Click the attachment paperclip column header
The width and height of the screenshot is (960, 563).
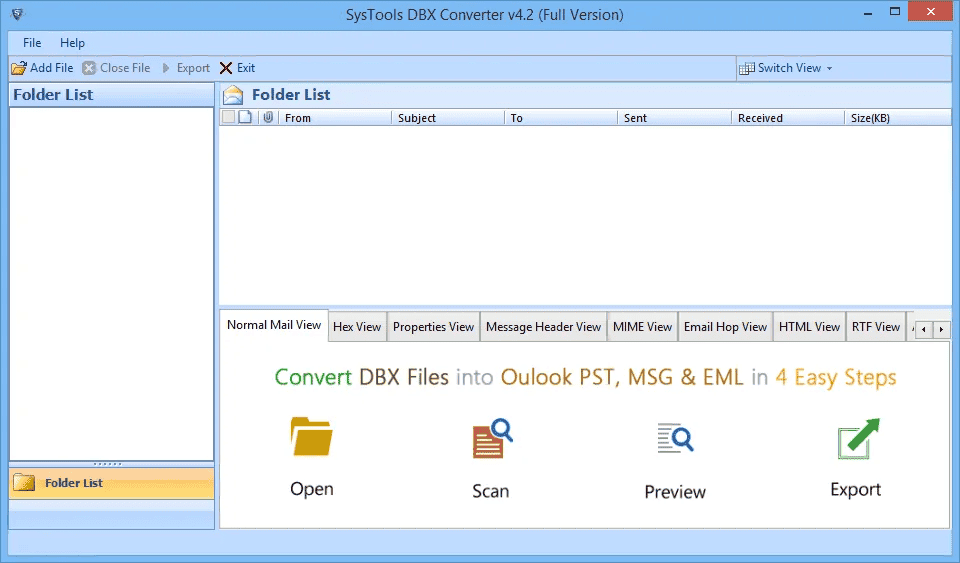coord(268,117)
